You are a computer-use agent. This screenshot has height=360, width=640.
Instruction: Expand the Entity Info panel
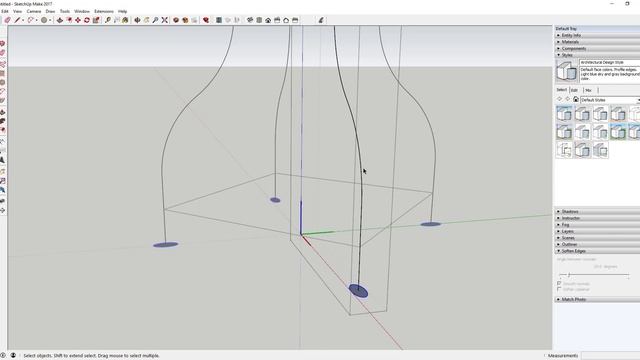(597, 36)
